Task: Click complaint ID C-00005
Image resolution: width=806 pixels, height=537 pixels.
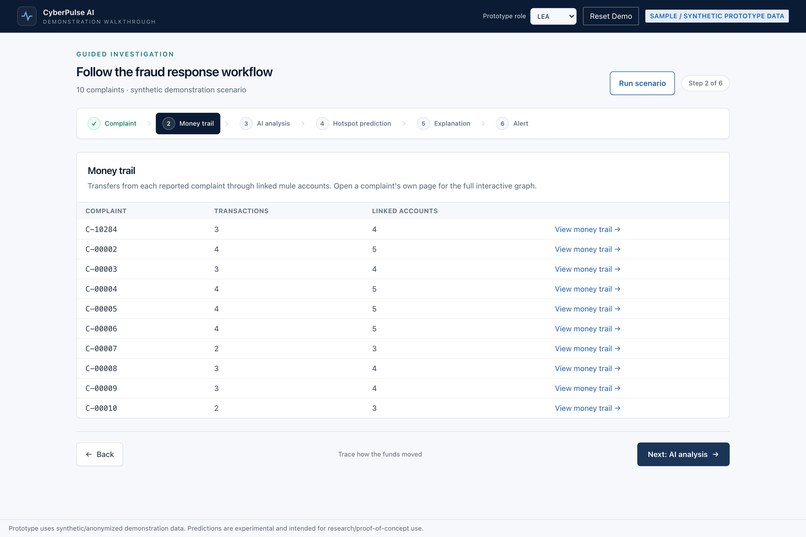Action: click(x=101, y=309)
